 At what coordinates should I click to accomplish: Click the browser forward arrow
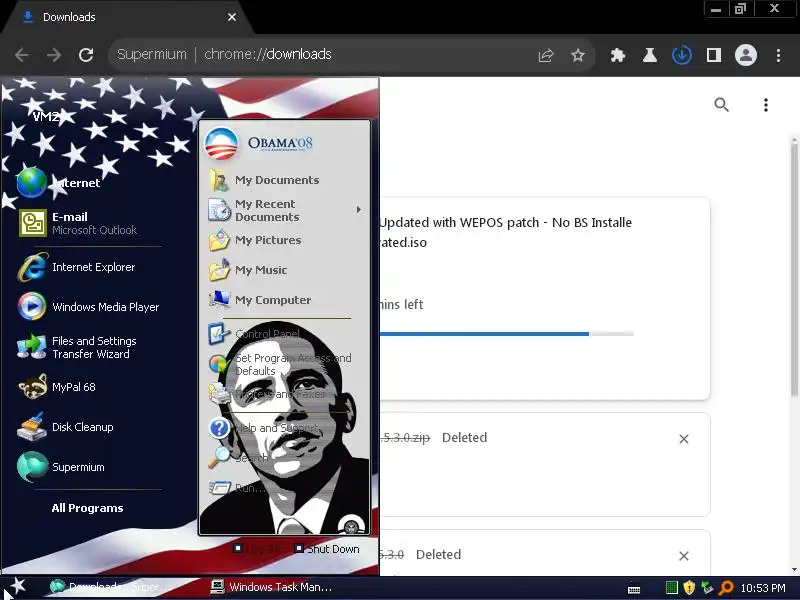click(x=54, y=55)
